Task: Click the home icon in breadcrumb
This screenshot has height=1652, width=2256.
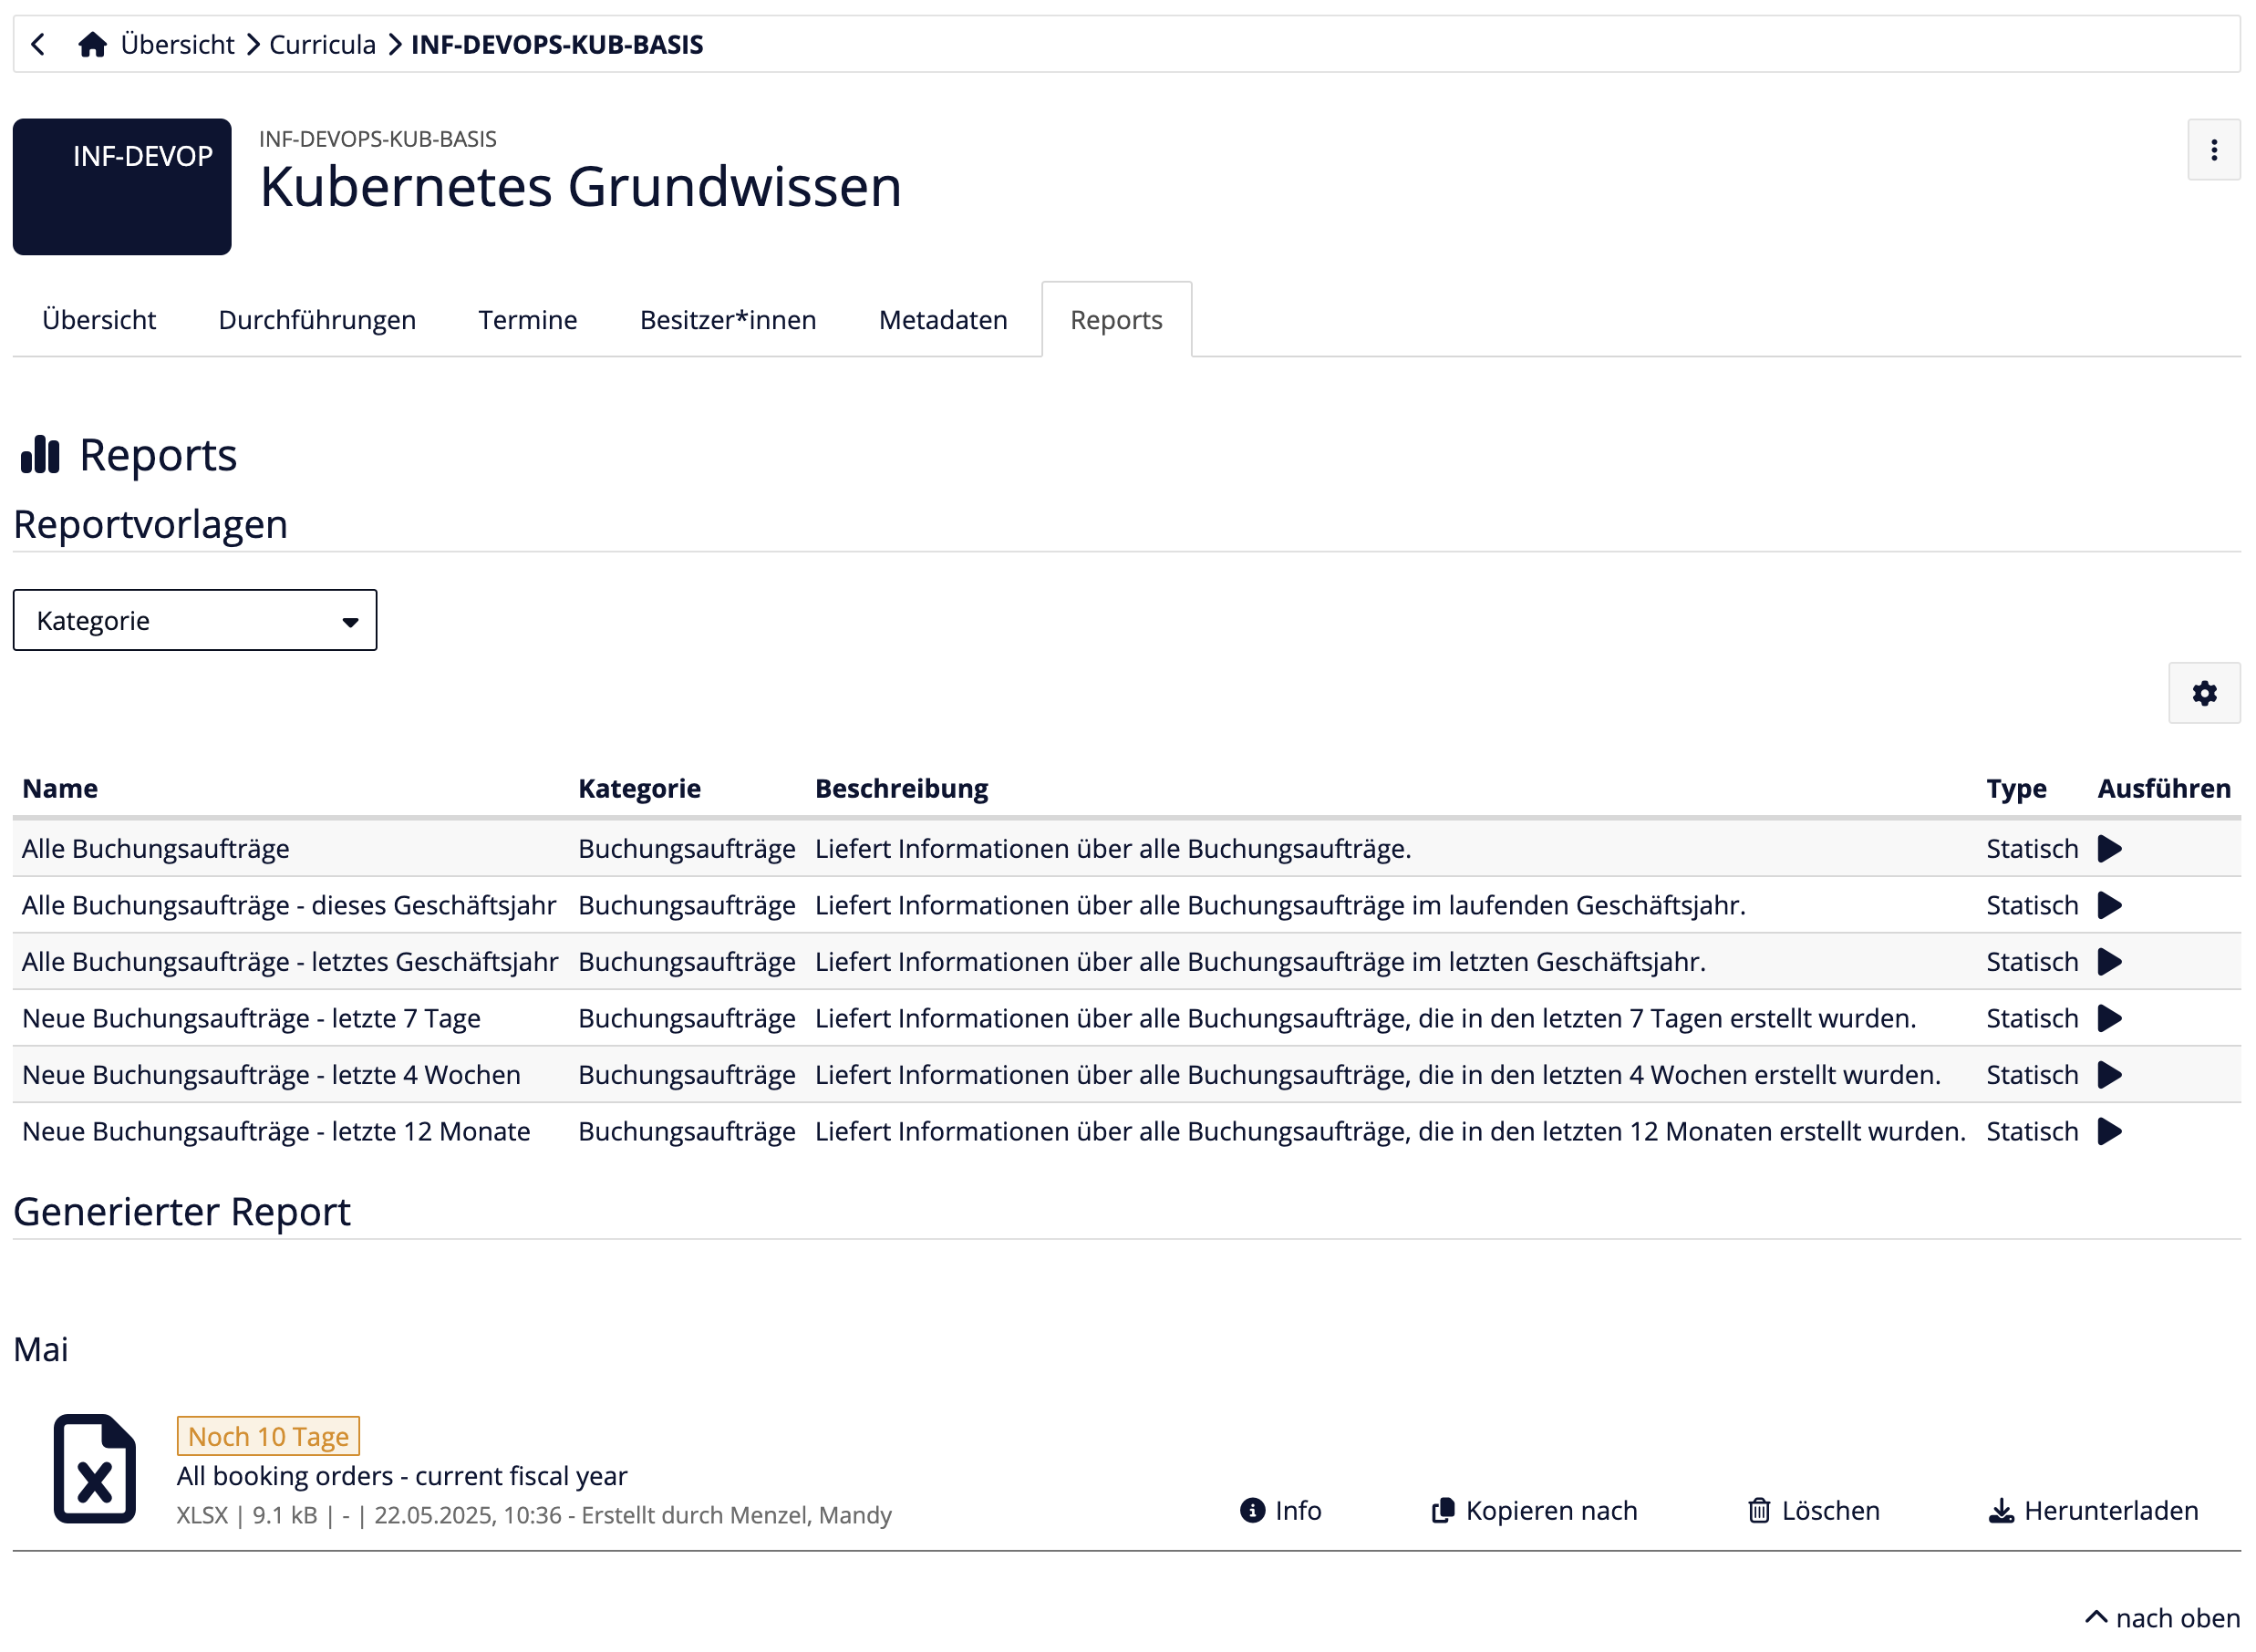Action: (x=93, y=43)
